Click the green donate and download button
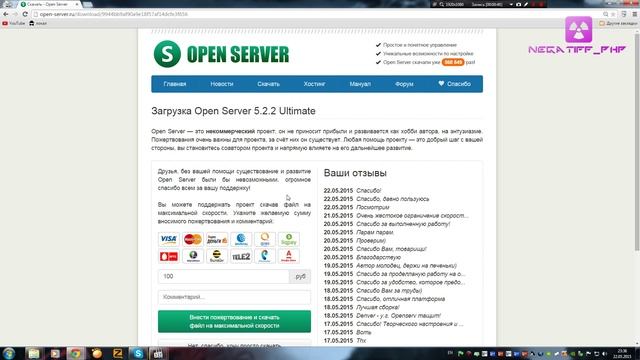Image resolution: width=640 pixels, height=360 pixels. pyautogui.click(x=234, y=321)
